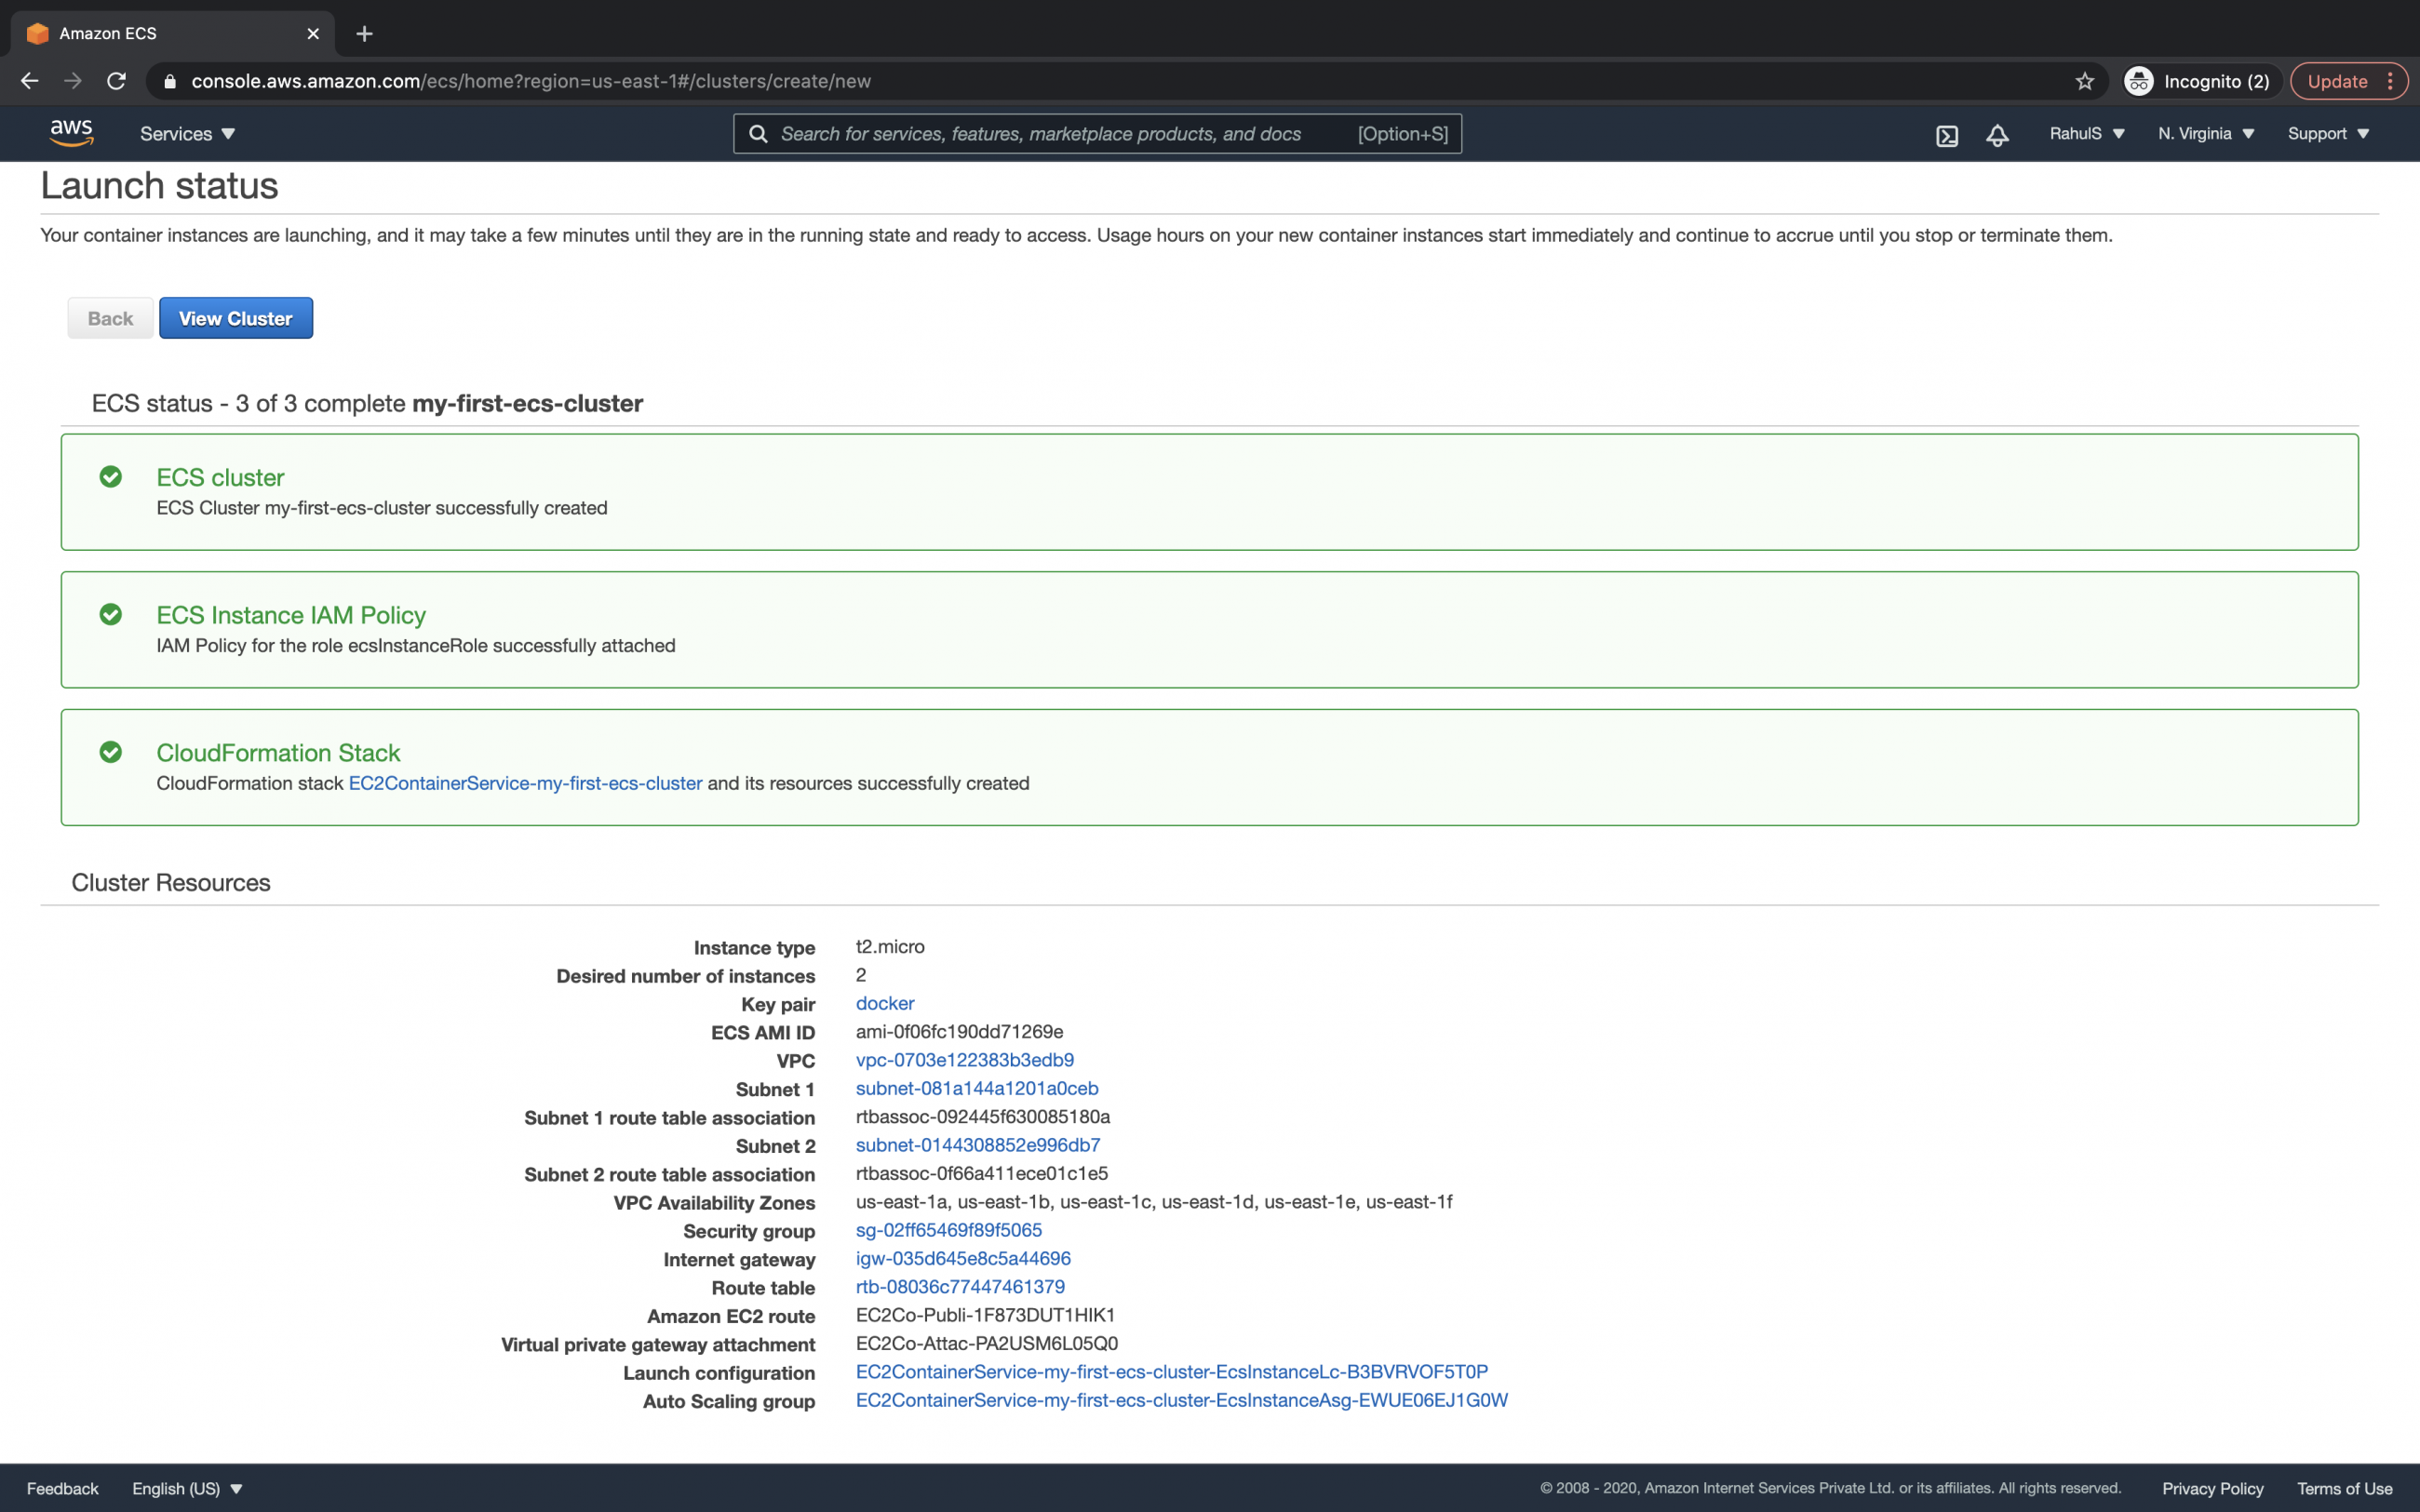The image size is (2420, 1512).
Task: Open the notifications bell
Action: pyautogui.click(x=1996, y=133)
